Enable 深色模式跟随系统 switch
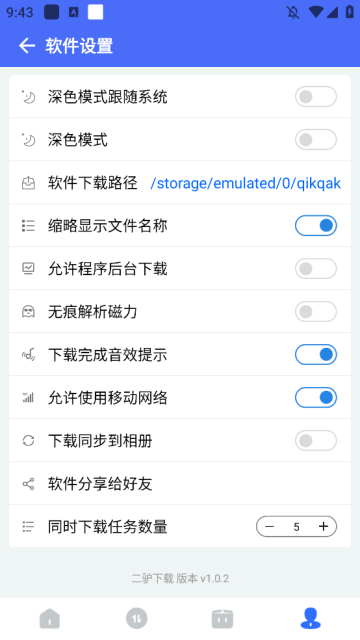Screen dimensions: 360x640 point(316,97)
